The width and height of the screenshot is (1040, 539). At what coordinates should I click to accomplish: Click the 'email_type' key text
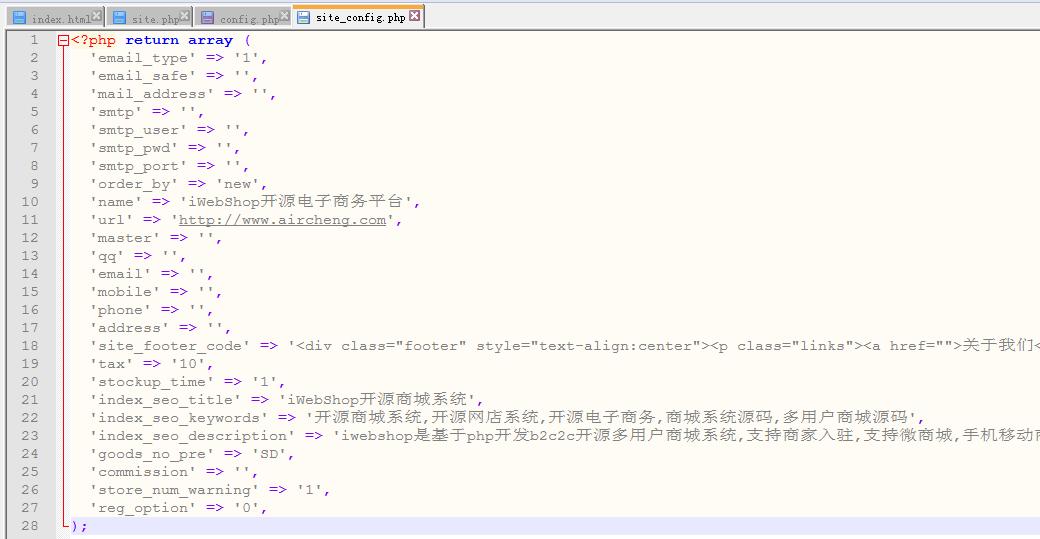point(143,58)
